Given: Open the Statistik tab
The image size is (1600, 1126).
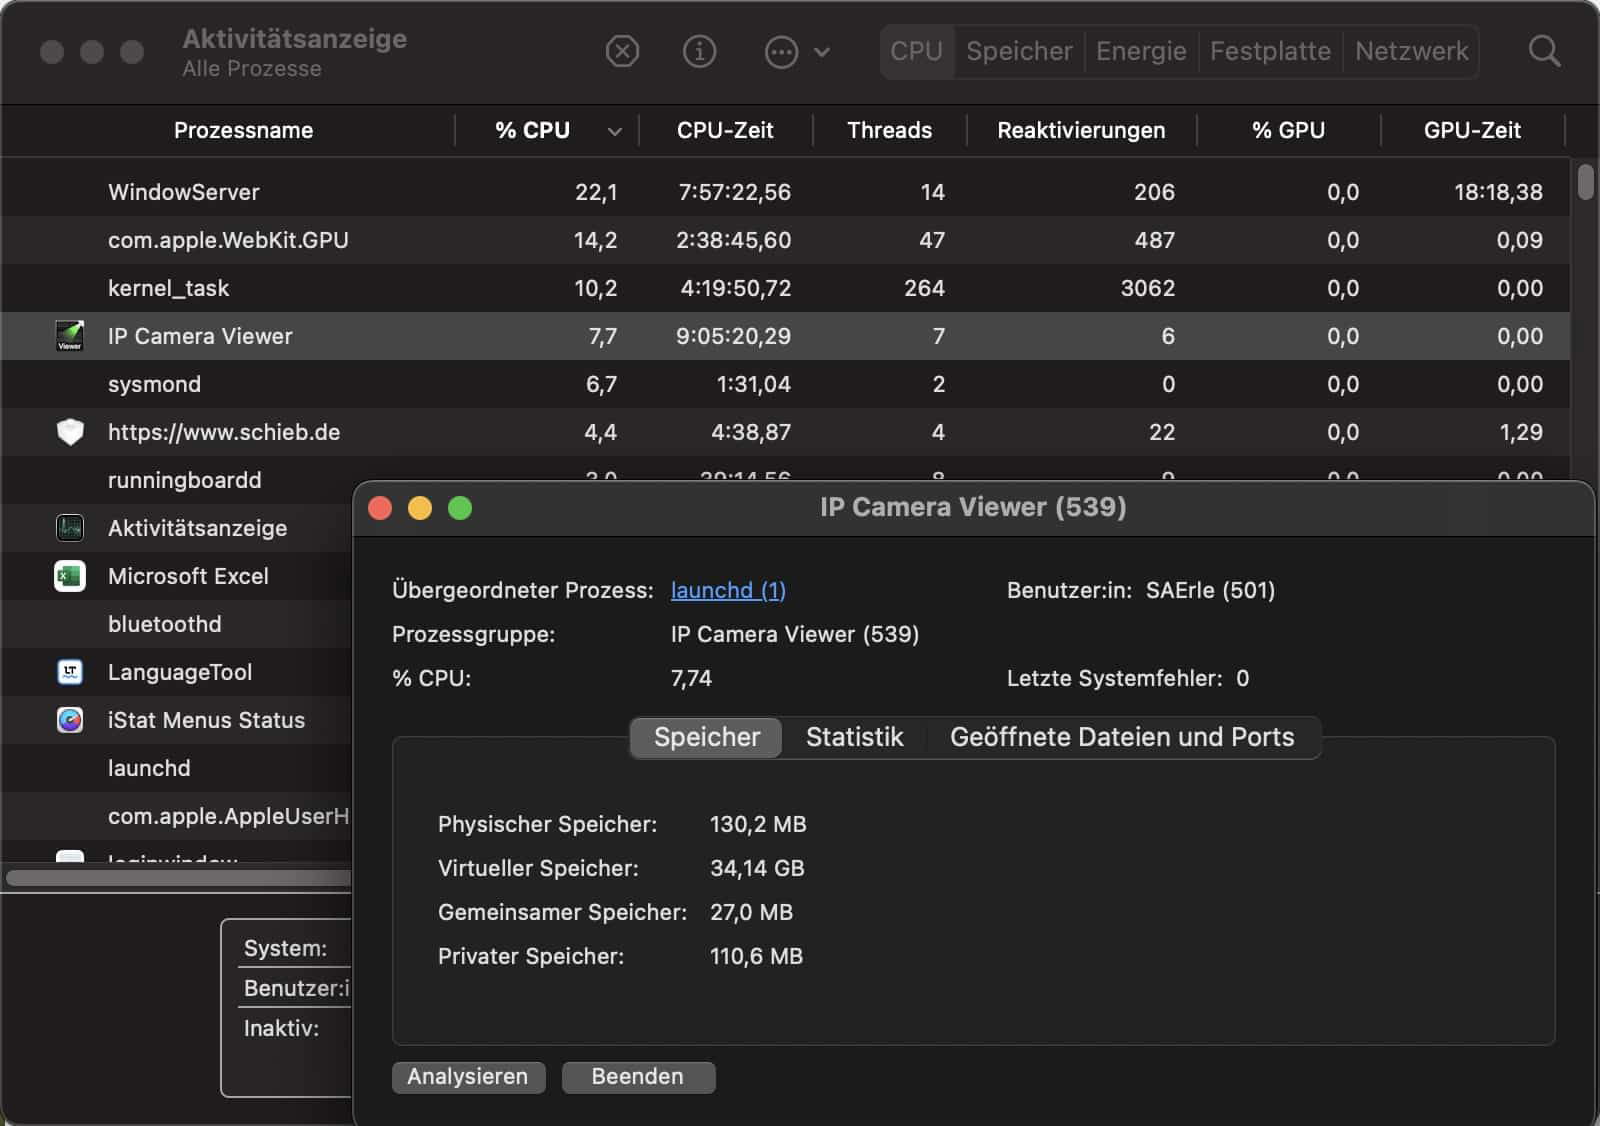Looking at the screenshot, I should 854,738.
